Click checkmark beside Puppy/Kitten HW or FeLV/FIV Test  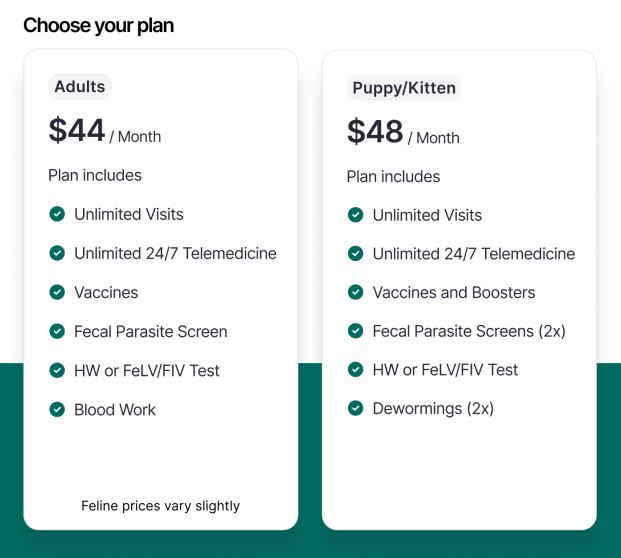pos(355,369)
